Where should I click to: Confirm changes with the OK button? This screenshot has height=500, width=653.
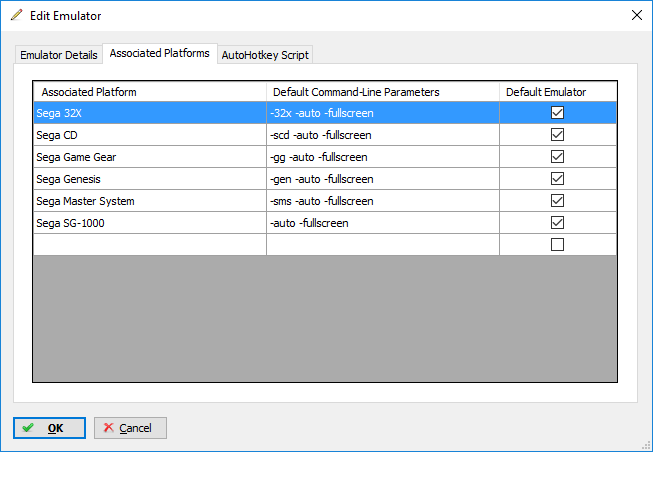49,428
